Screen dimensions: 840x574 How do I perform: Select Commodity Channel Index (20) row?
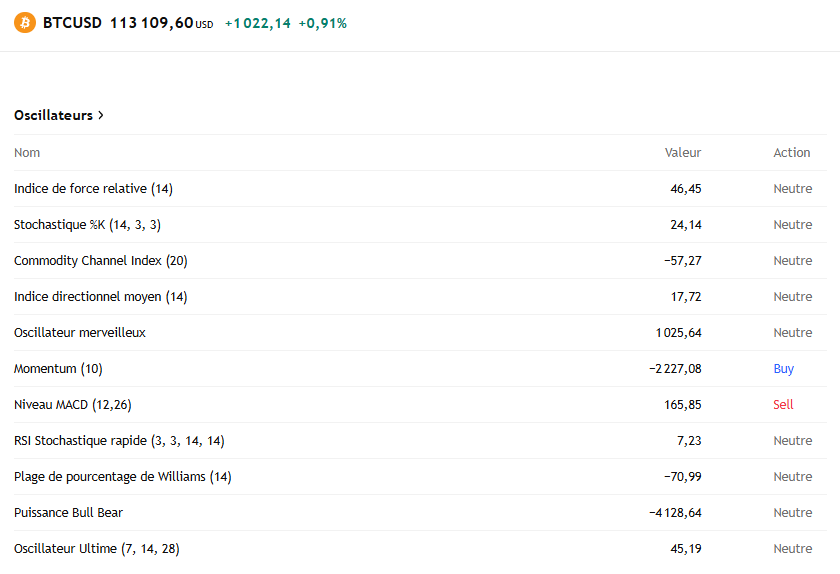100,261
